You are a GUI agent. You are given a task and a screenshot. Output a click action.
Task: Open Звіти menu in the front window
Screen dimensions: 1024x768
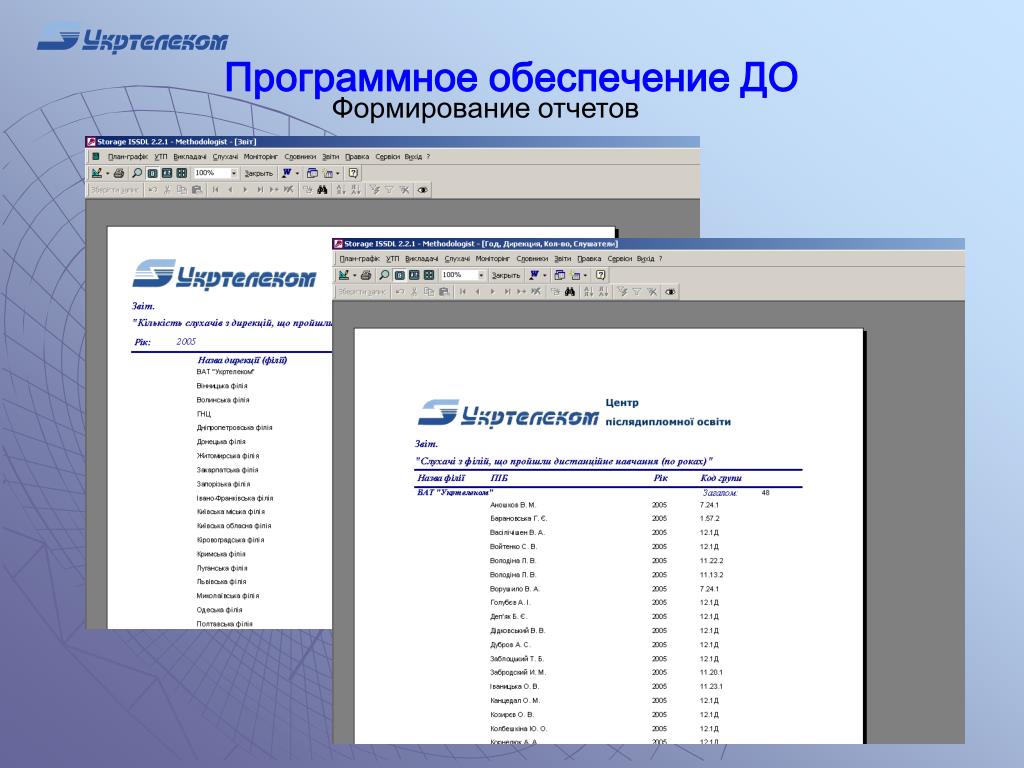pos(563,259)
